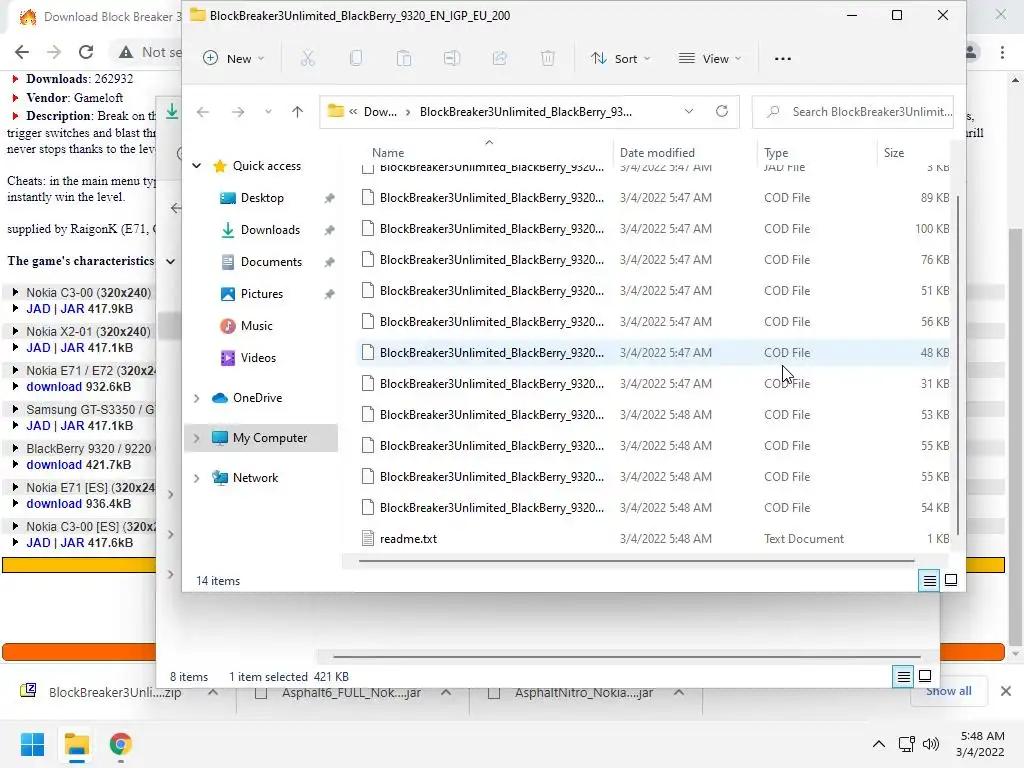Select Network in navigation pane
The image size is (1024, 768).
[x=255, y=478]
